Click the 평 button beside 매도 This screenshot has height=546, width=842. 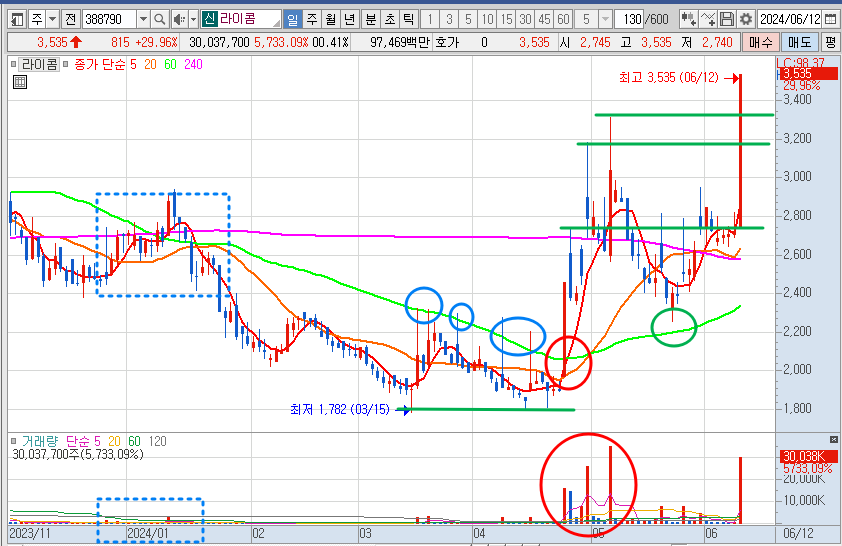[x=831, y=42]
